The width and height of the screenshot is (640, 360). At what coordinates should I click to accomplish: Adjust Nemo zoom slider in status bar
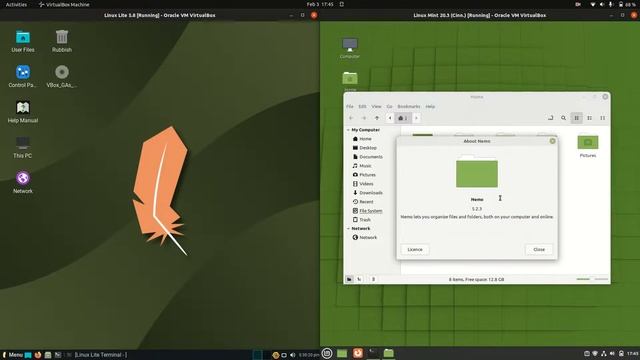pos(592,279)
